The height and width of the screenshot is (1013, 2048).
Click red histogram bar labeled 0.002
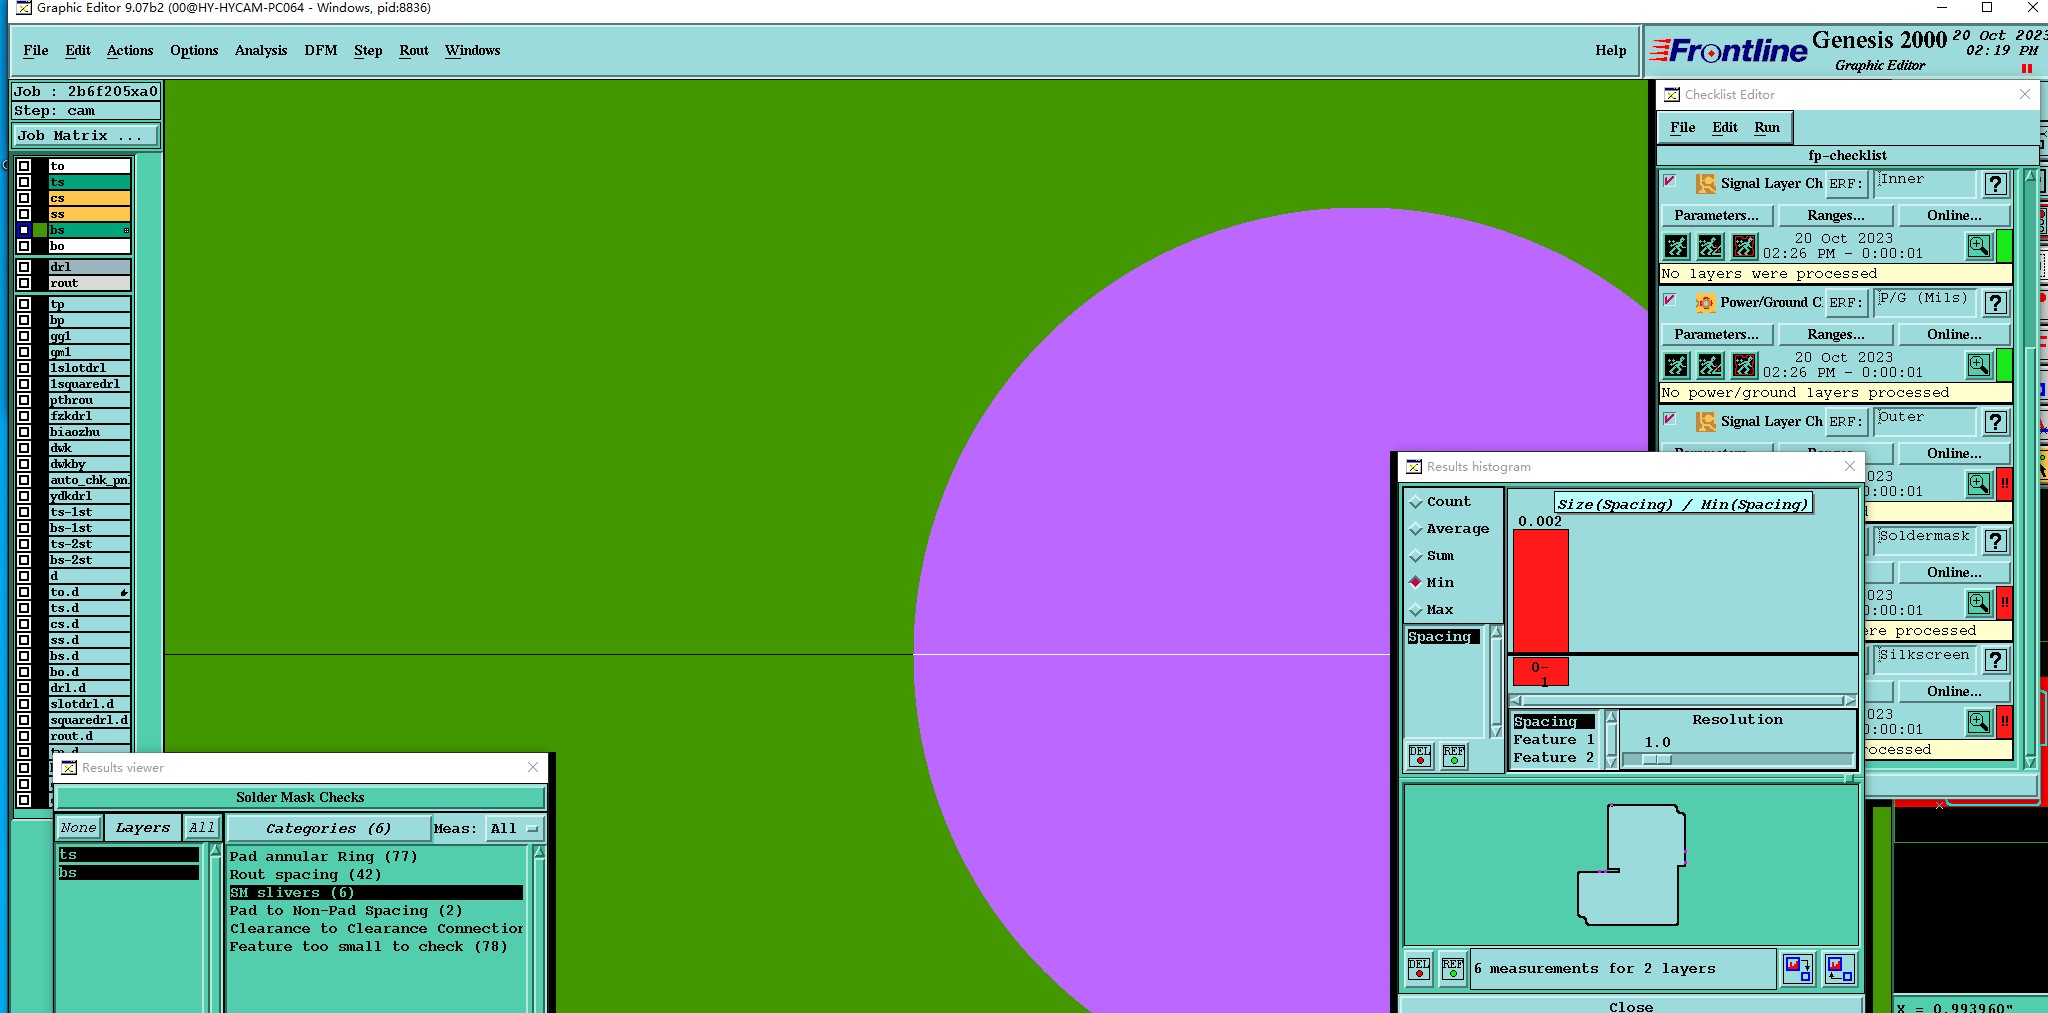pyautogui.click(x=1541, y=591)
